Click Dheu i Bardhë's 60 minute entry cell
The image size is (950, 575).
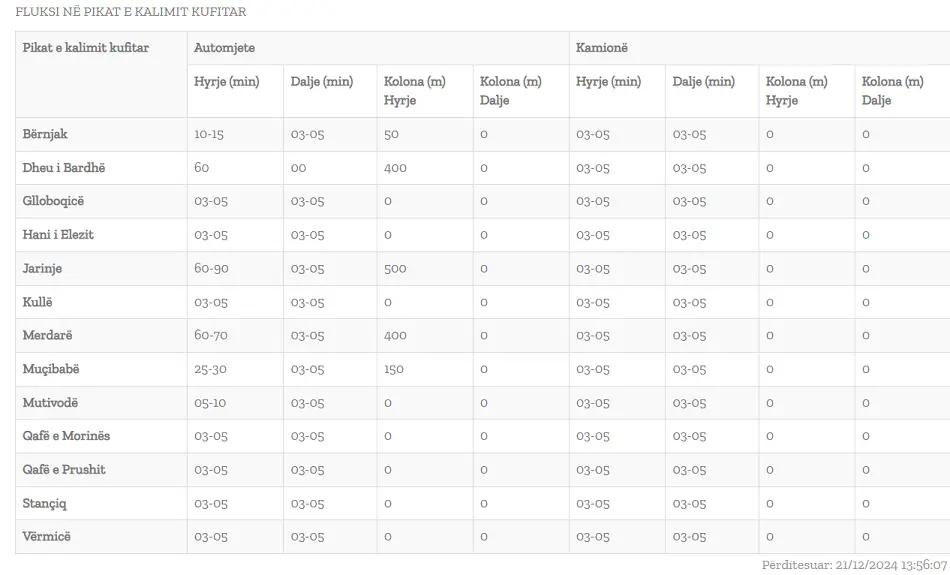(x=235, y=168)
